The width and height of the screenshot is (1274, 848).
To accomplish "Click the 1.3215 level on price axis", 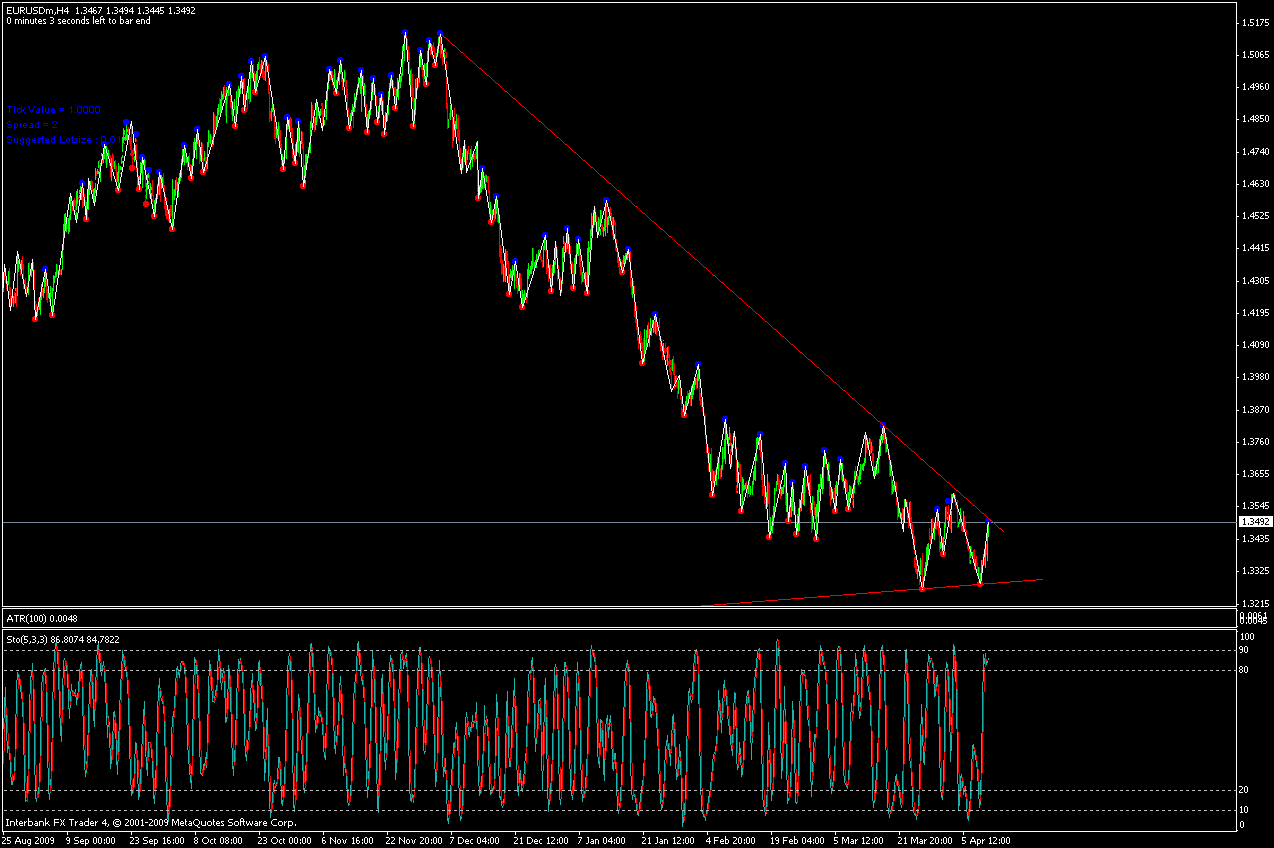I will pos(1254,603).
